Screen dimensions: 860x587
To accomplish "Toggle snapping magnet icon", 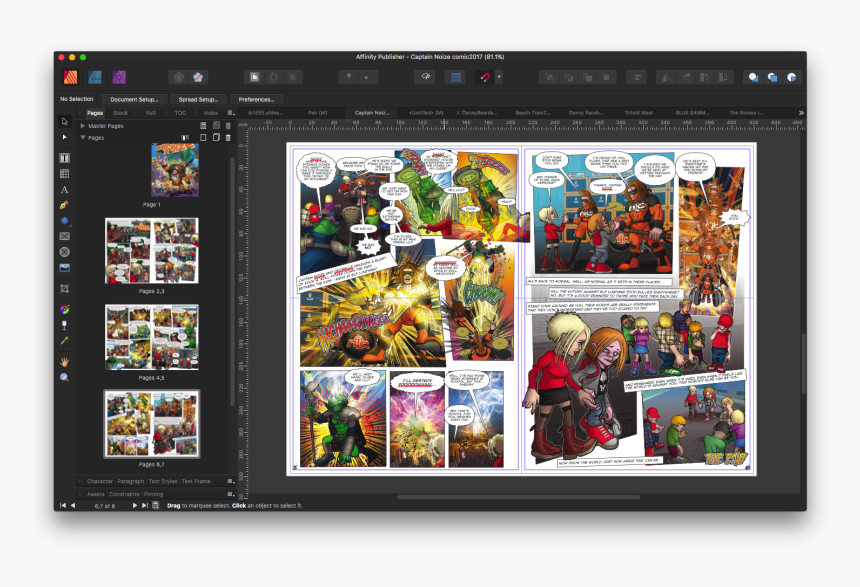I will coord(484,77).
